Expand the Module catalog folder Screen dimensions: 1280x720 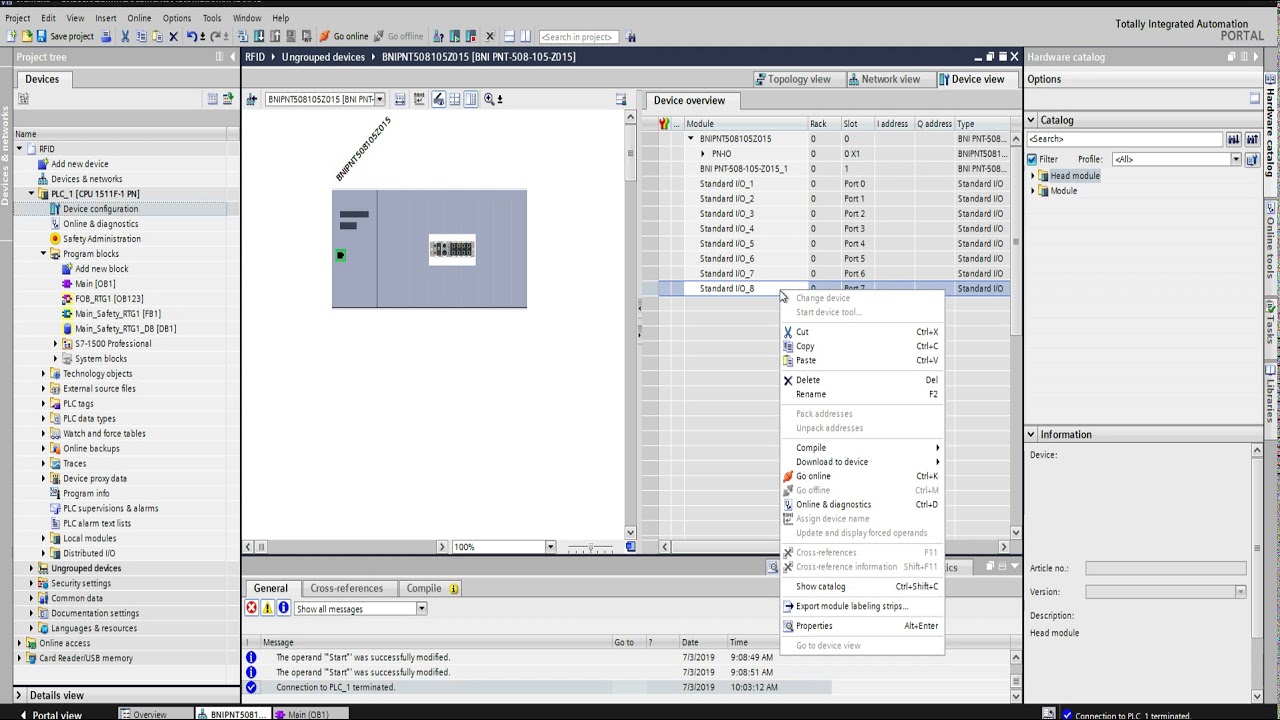click(1033, 191)
